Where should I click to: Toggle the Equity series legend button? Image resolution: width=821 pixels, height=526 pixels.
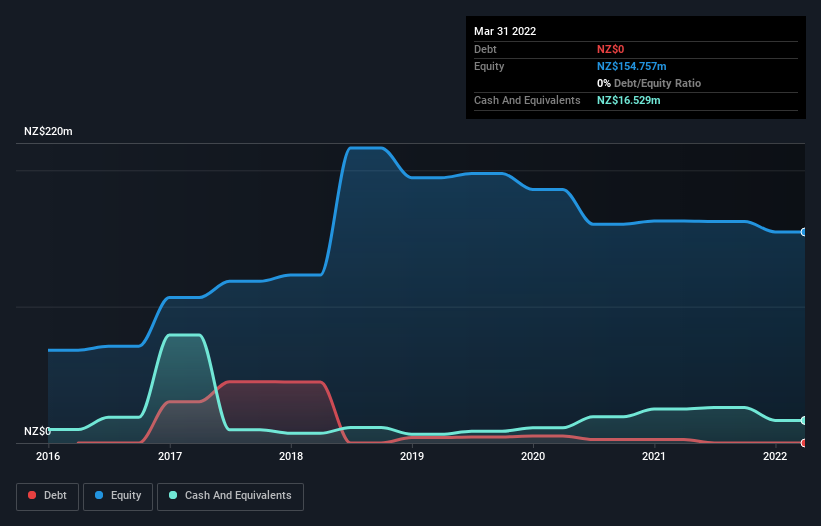coord(118,496)
